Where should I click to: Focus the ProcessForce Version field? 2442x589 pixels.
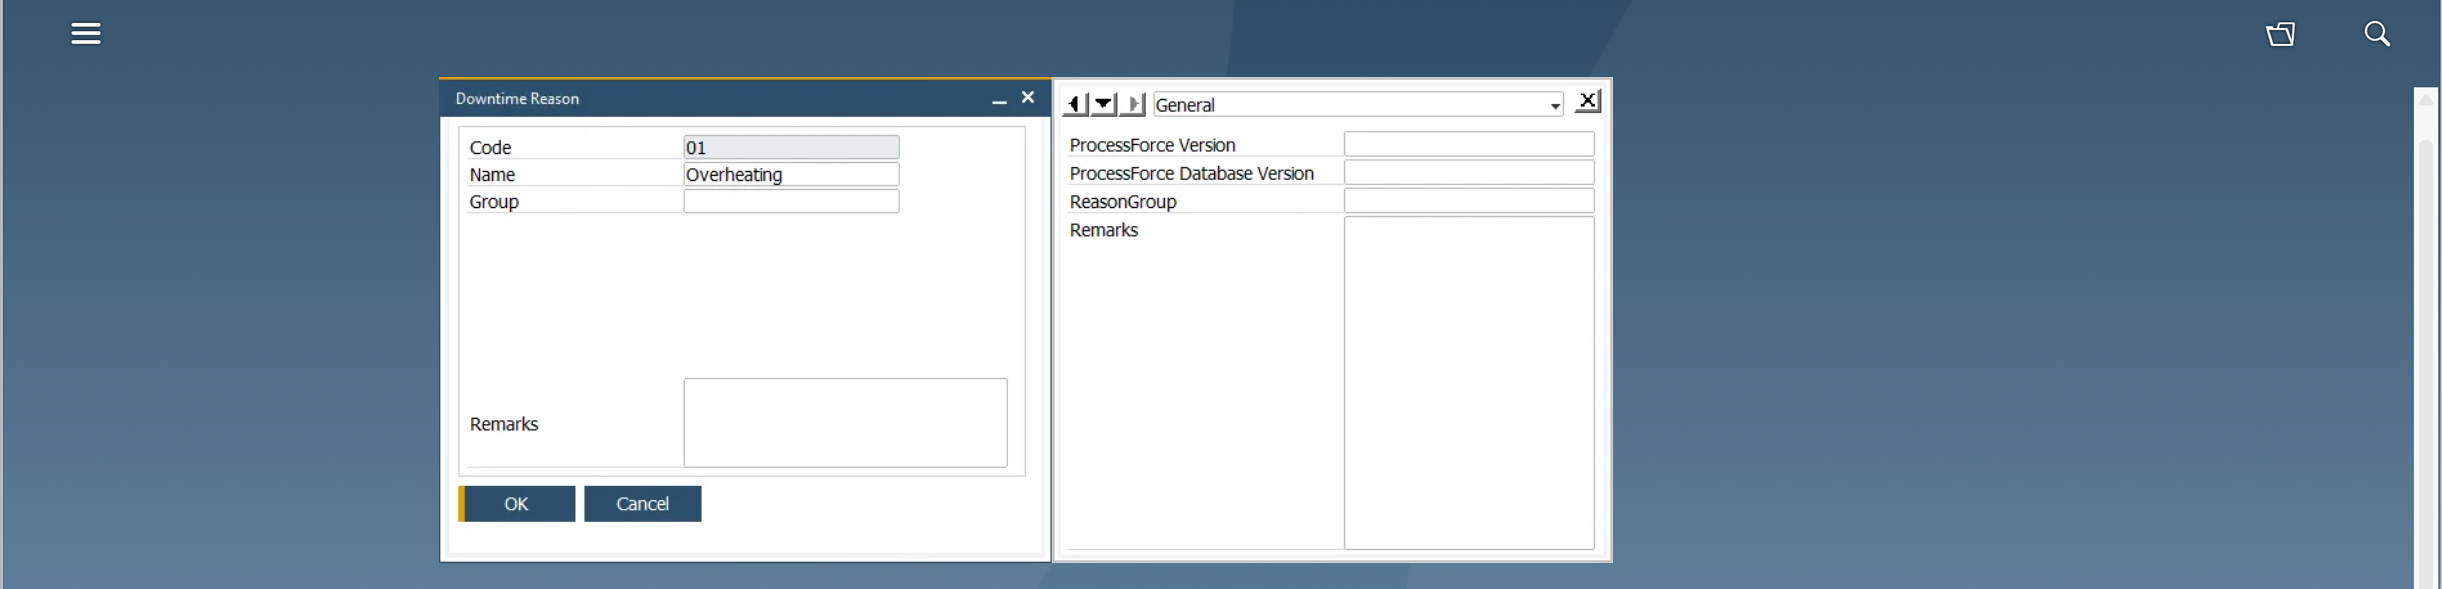1469,144
